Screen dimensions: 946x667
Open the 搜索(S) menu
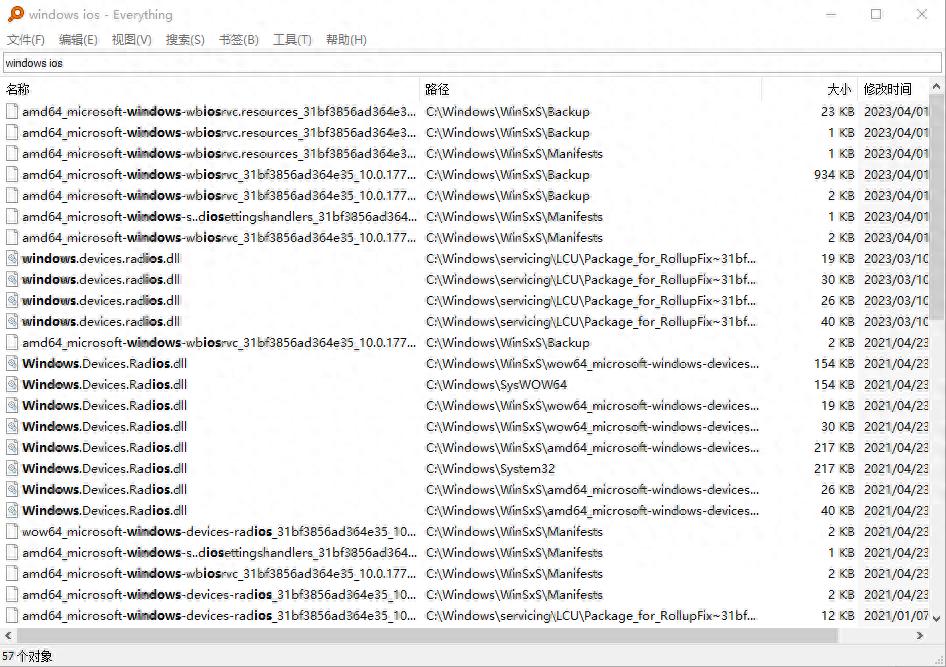pos(185,40)
